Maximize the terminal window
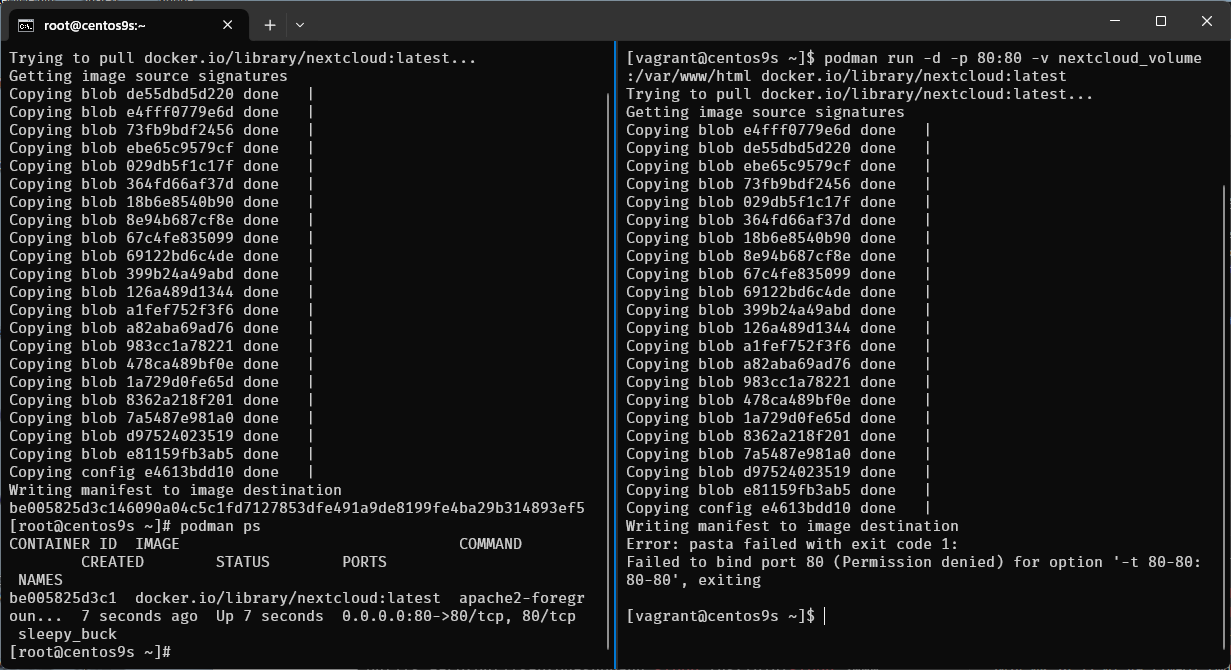The height and width of the screenshot is (670, 1231). pos(1160,21)
